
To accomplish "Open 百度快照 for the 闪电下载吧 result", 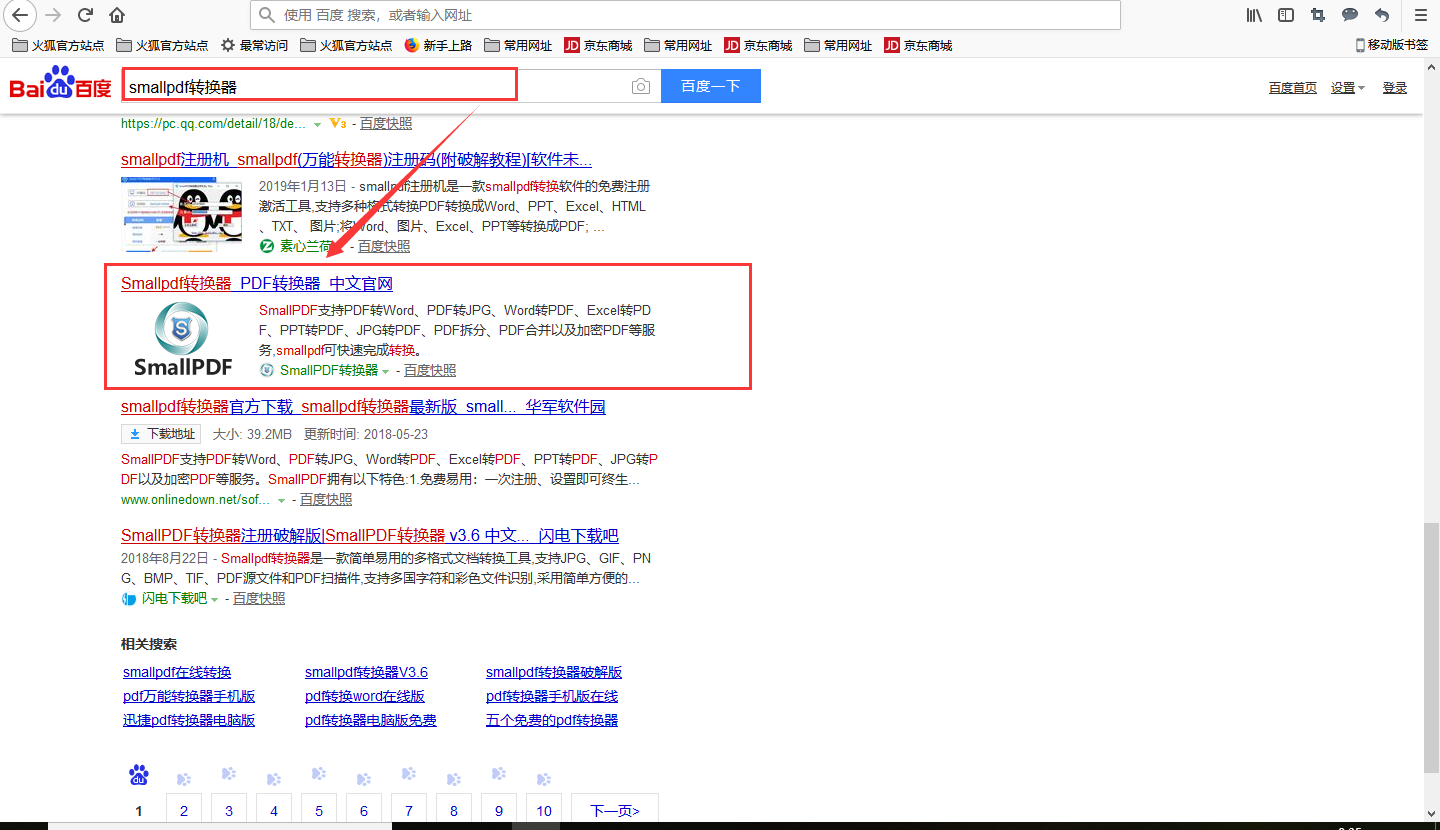I will [x=259, y=598].
